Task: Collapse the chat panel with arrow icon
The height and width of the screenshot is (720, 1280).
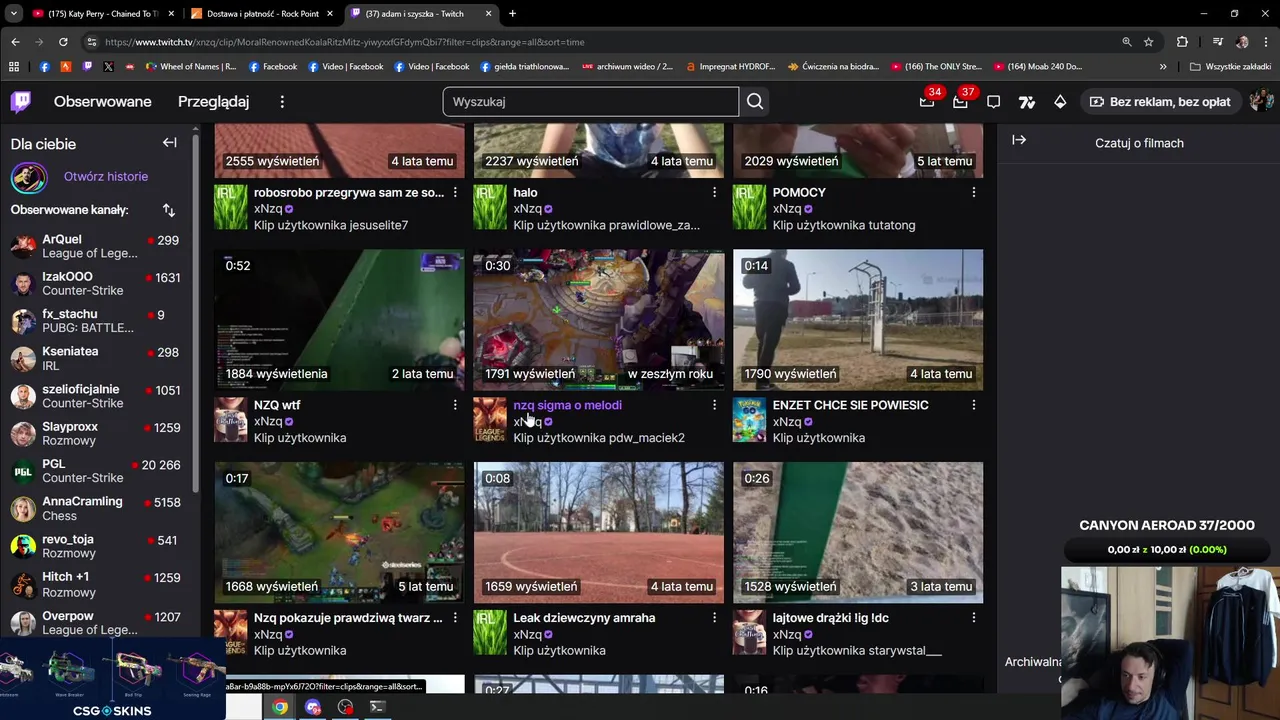Action: click(1019, 141)
